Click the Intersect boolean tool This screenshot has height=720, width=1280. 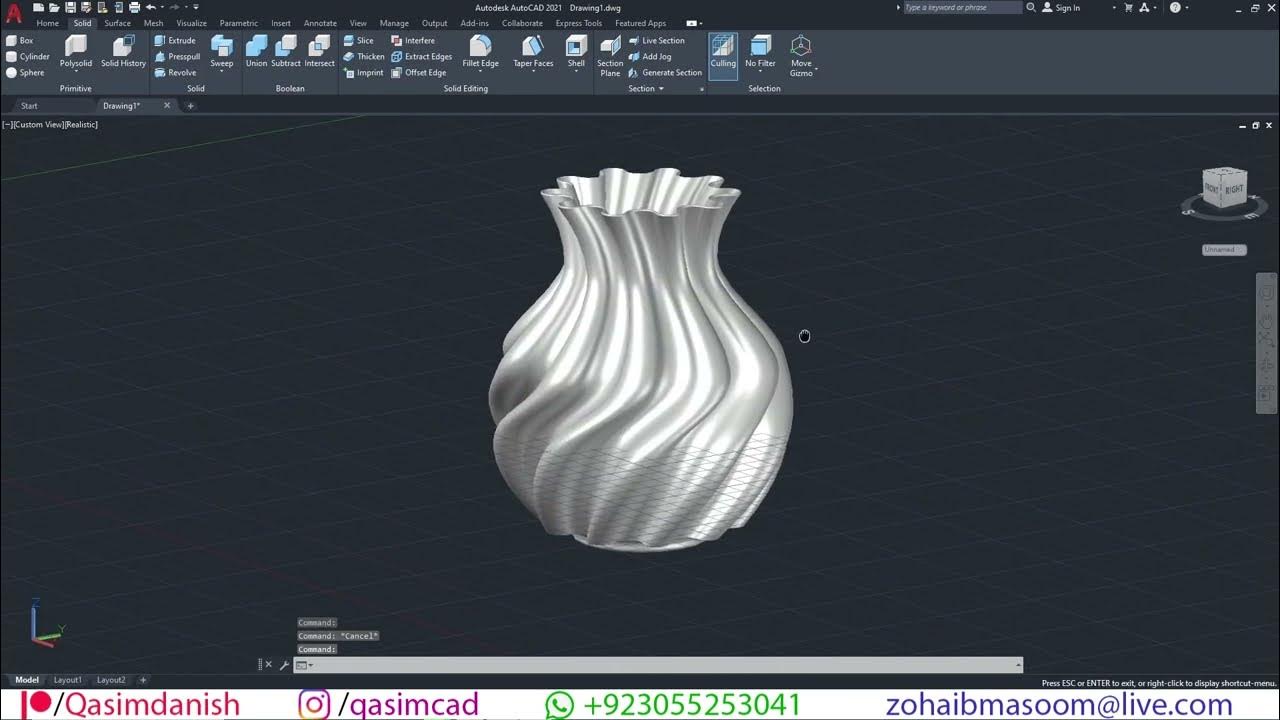tap(319, 51)
